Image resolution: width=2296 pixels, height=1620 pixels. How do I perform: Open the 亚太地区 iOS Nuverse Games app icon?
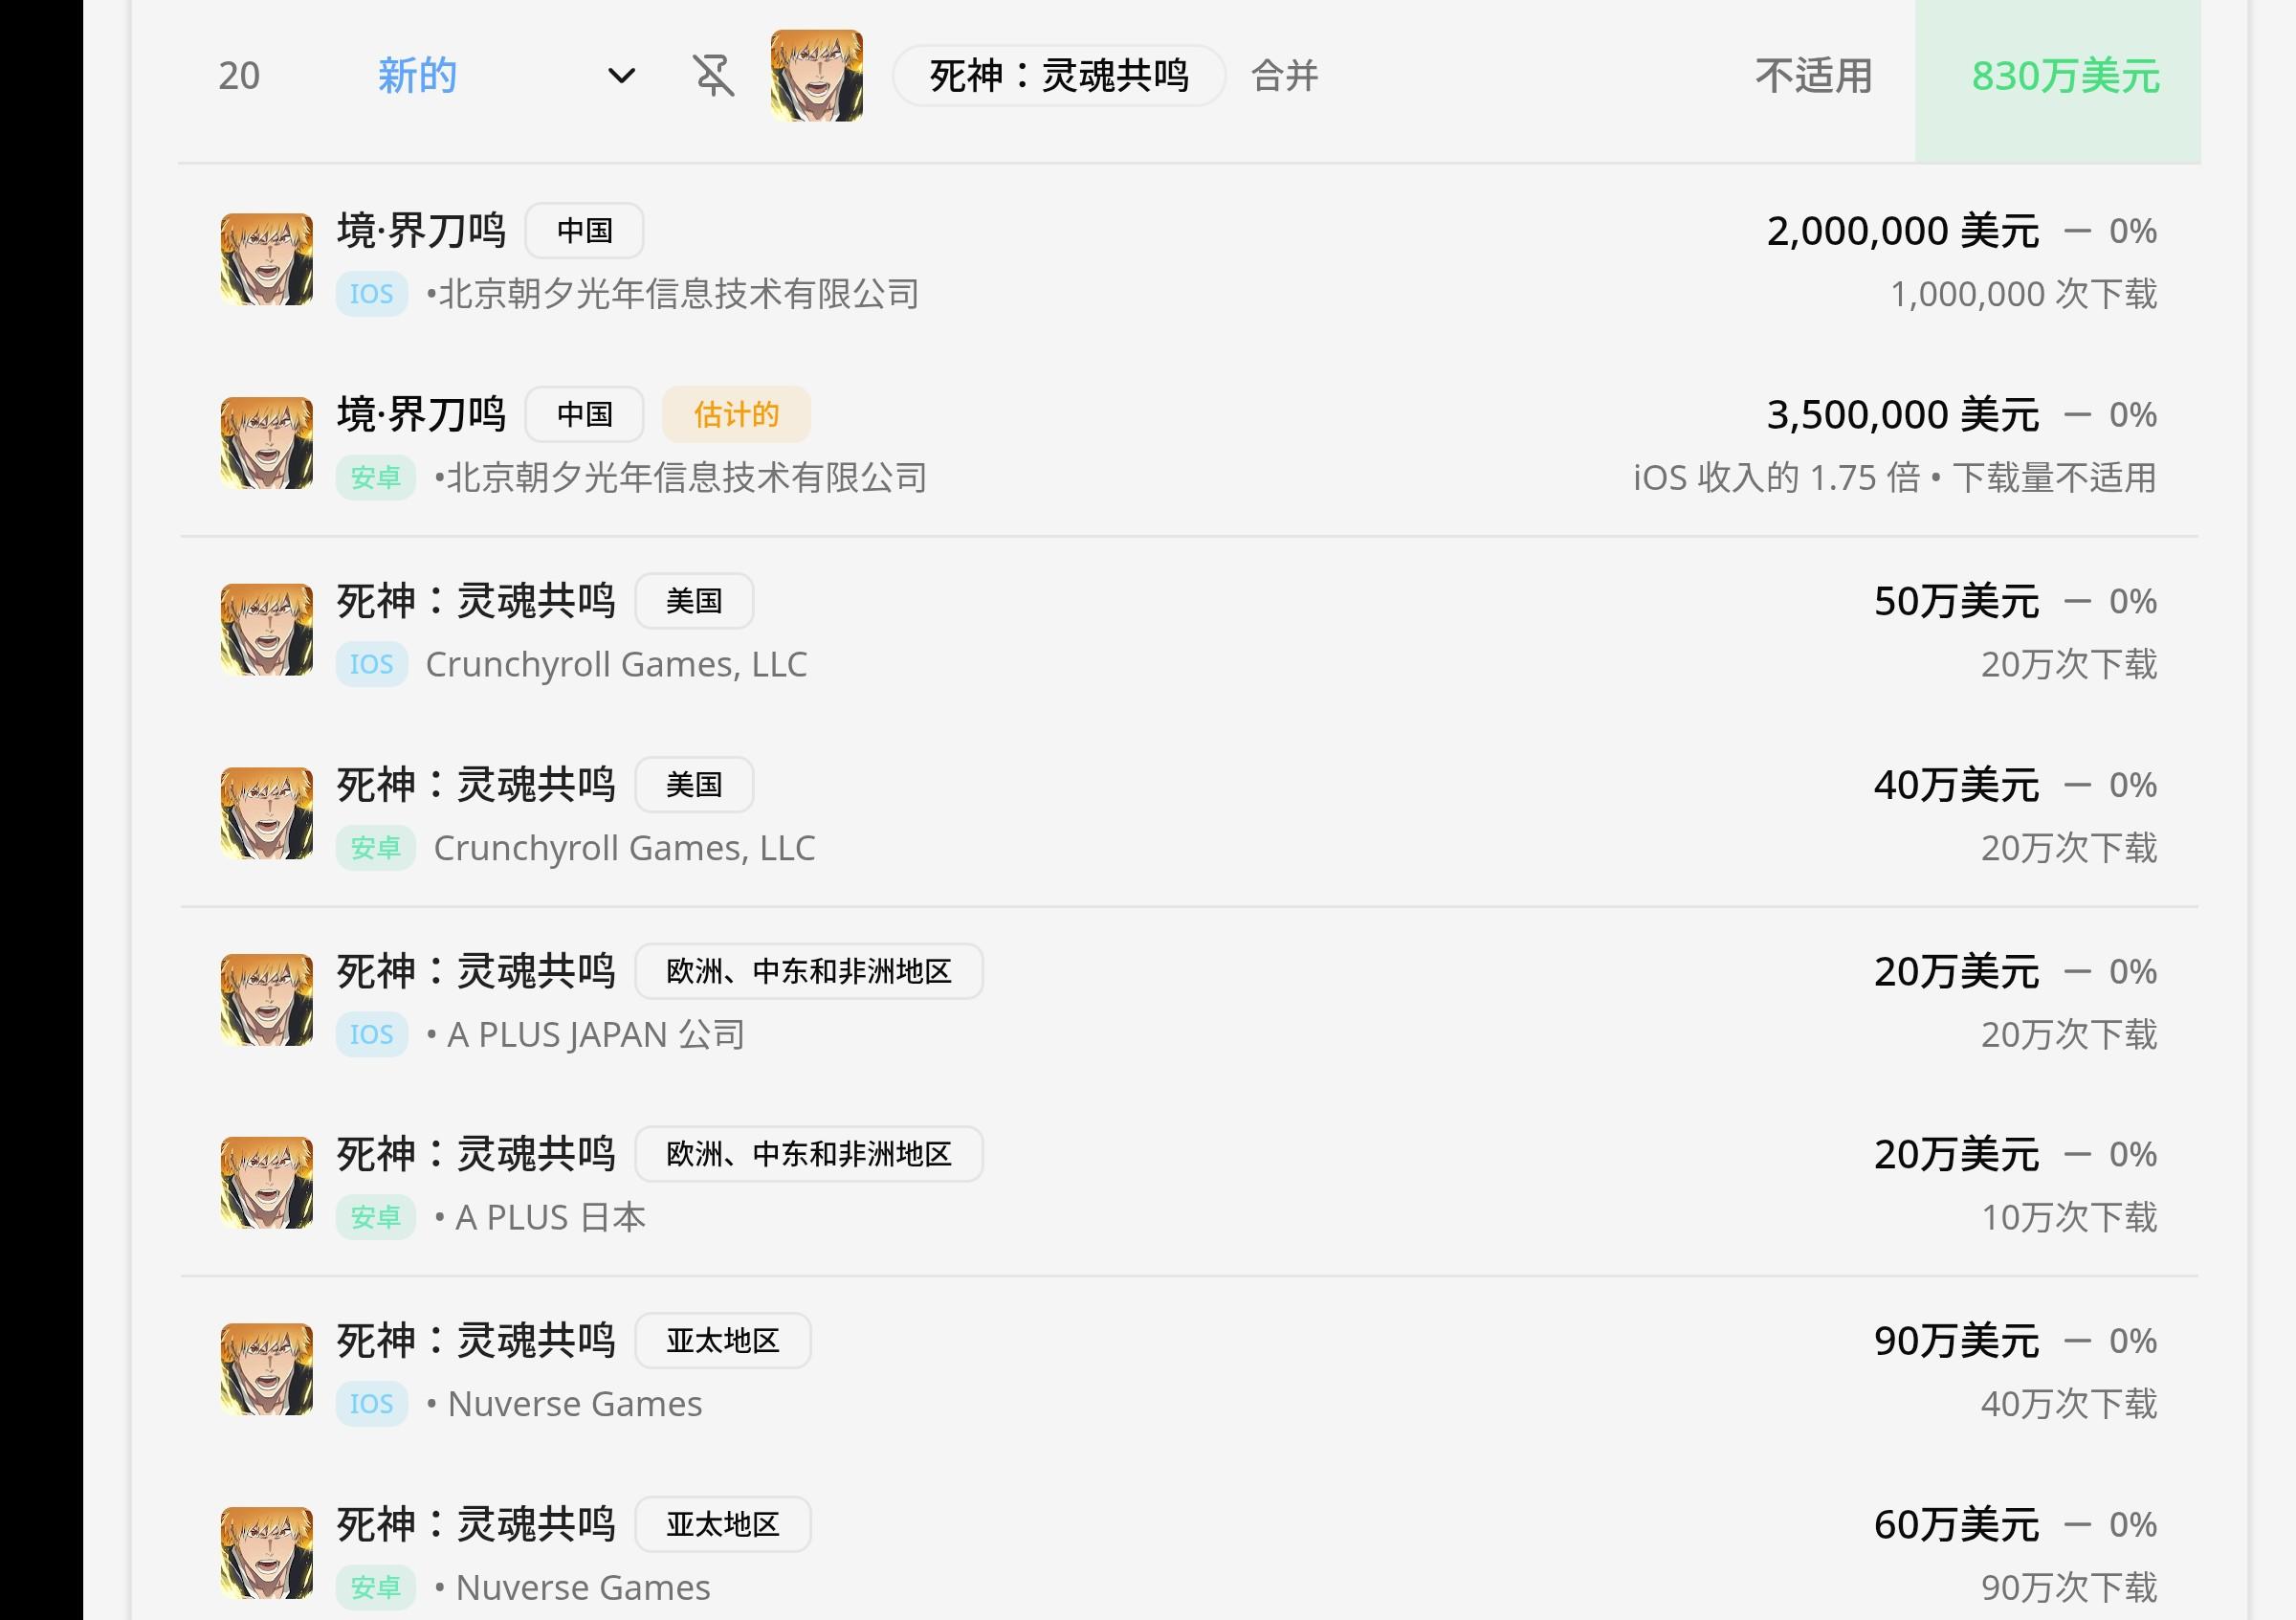pyautogui.click(x=266, y=1370)
